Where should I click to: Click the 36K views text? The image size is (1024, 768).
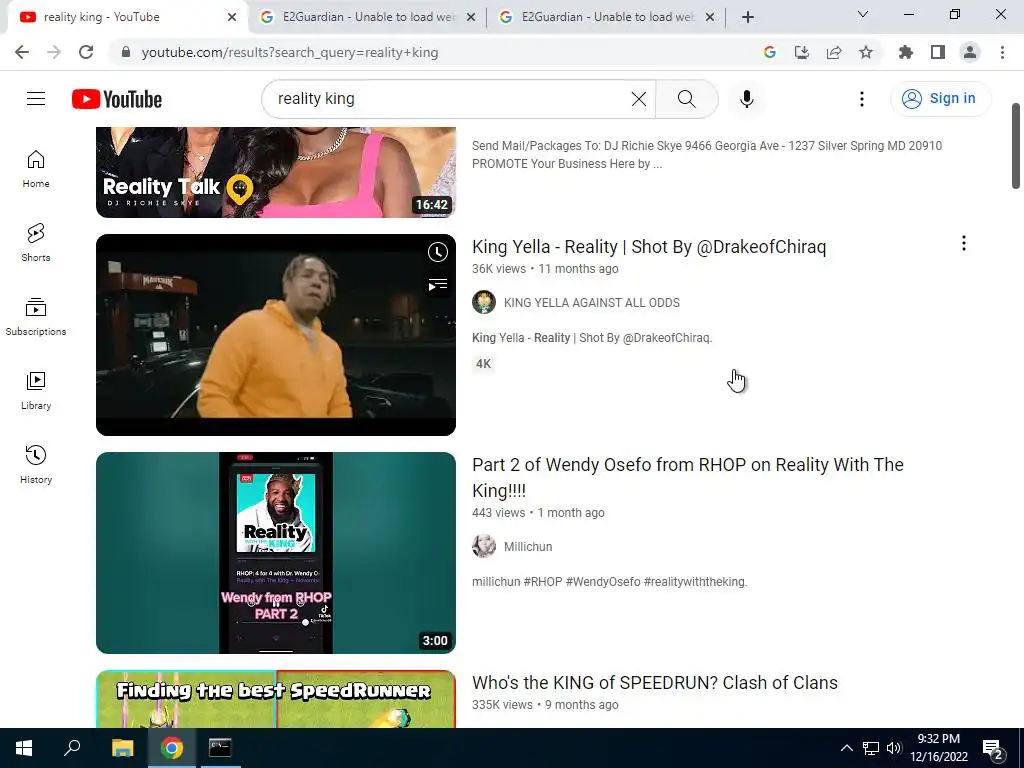[x=499, y=268]
